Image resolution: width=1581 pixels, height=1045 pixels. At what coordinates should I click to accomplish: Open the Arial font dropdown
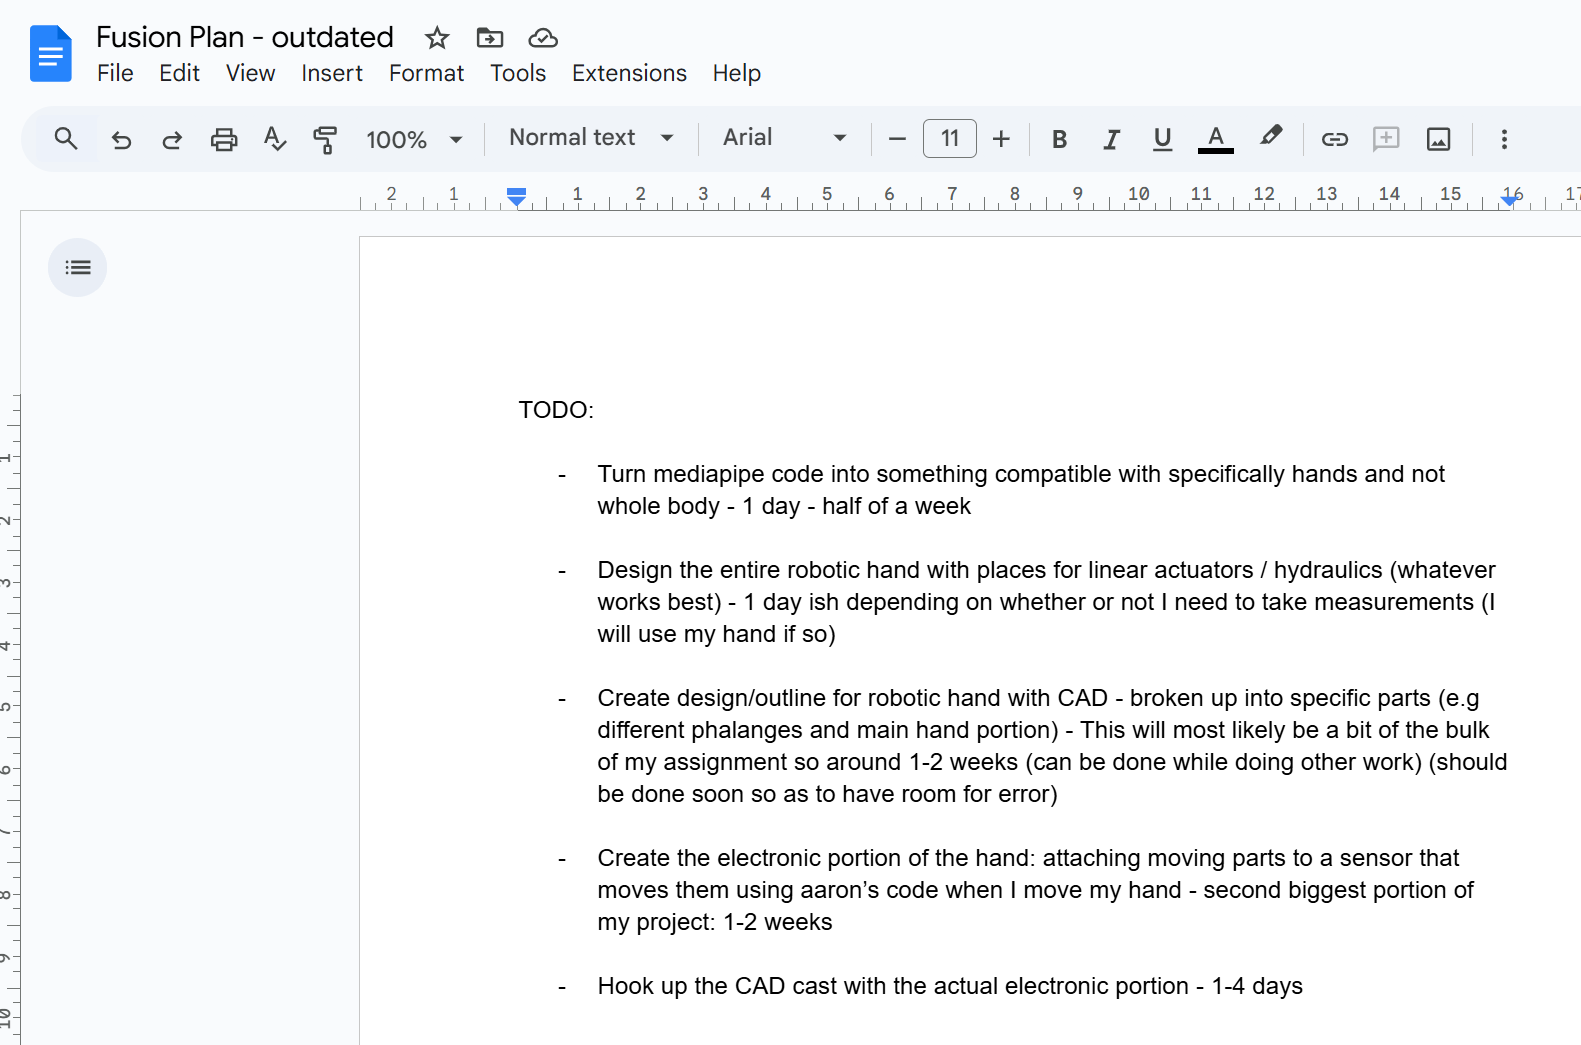(x=785, y=138)
